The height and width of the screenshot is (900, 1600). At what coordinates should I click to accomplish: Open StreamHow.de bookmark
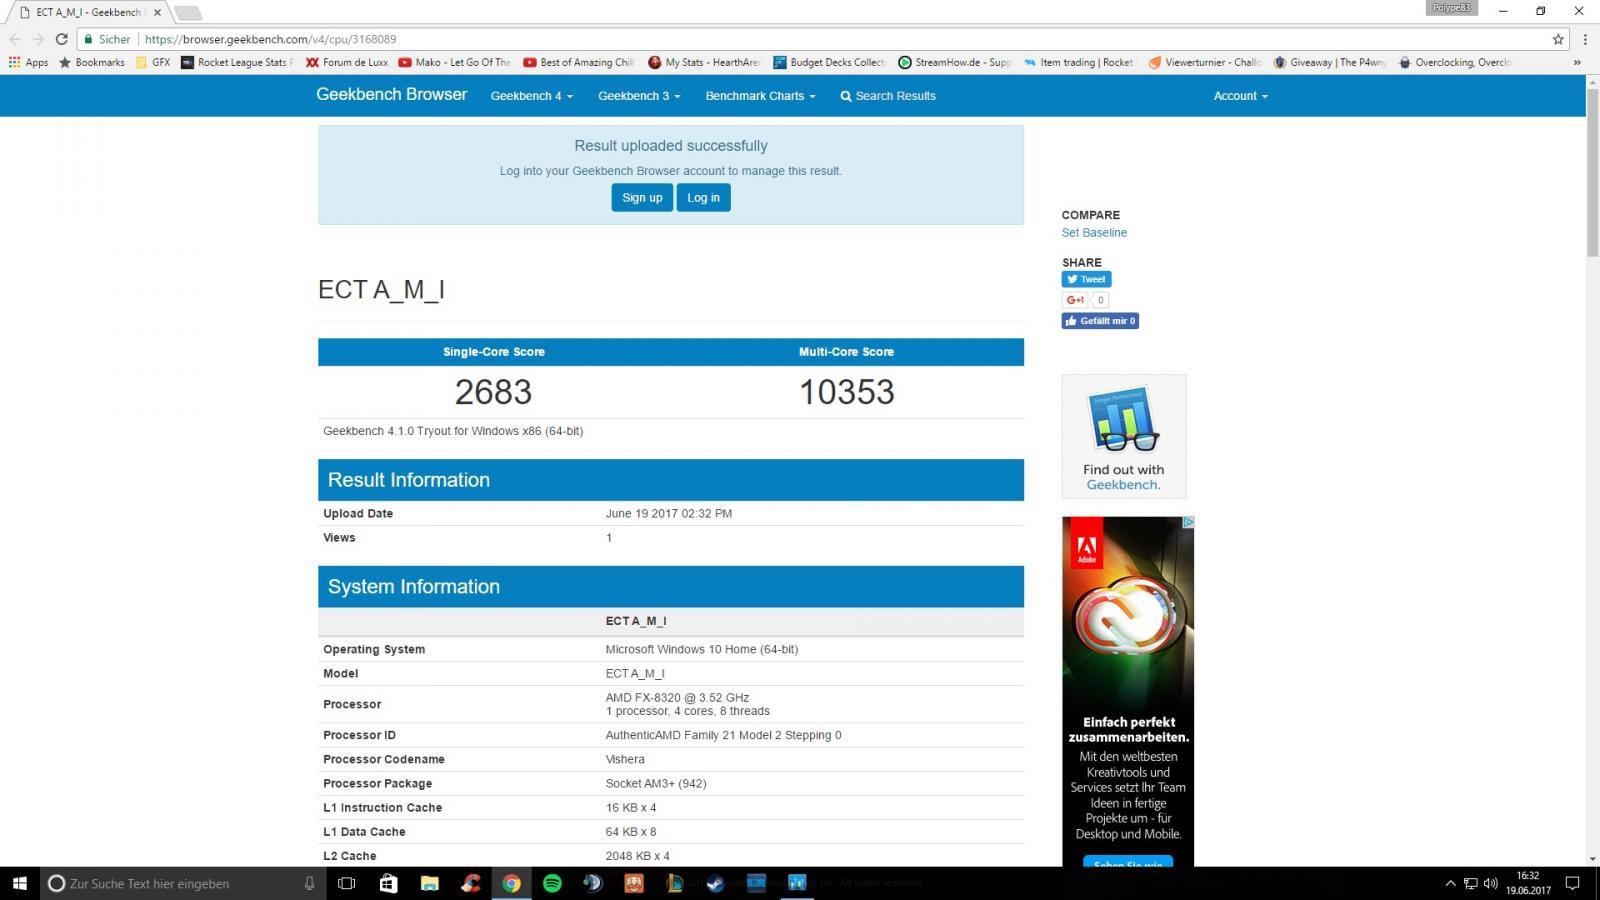coord(954,62)
